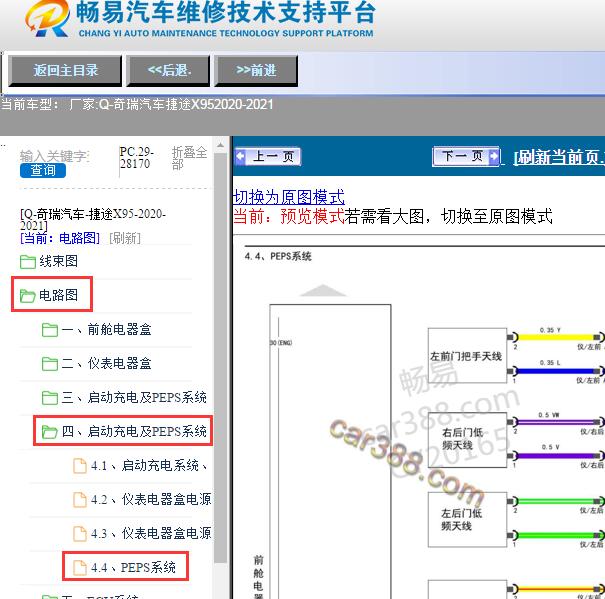605x599 pixels.
Task: Click page icon of 4.1、启动充电系统
Action: point(80,465)
